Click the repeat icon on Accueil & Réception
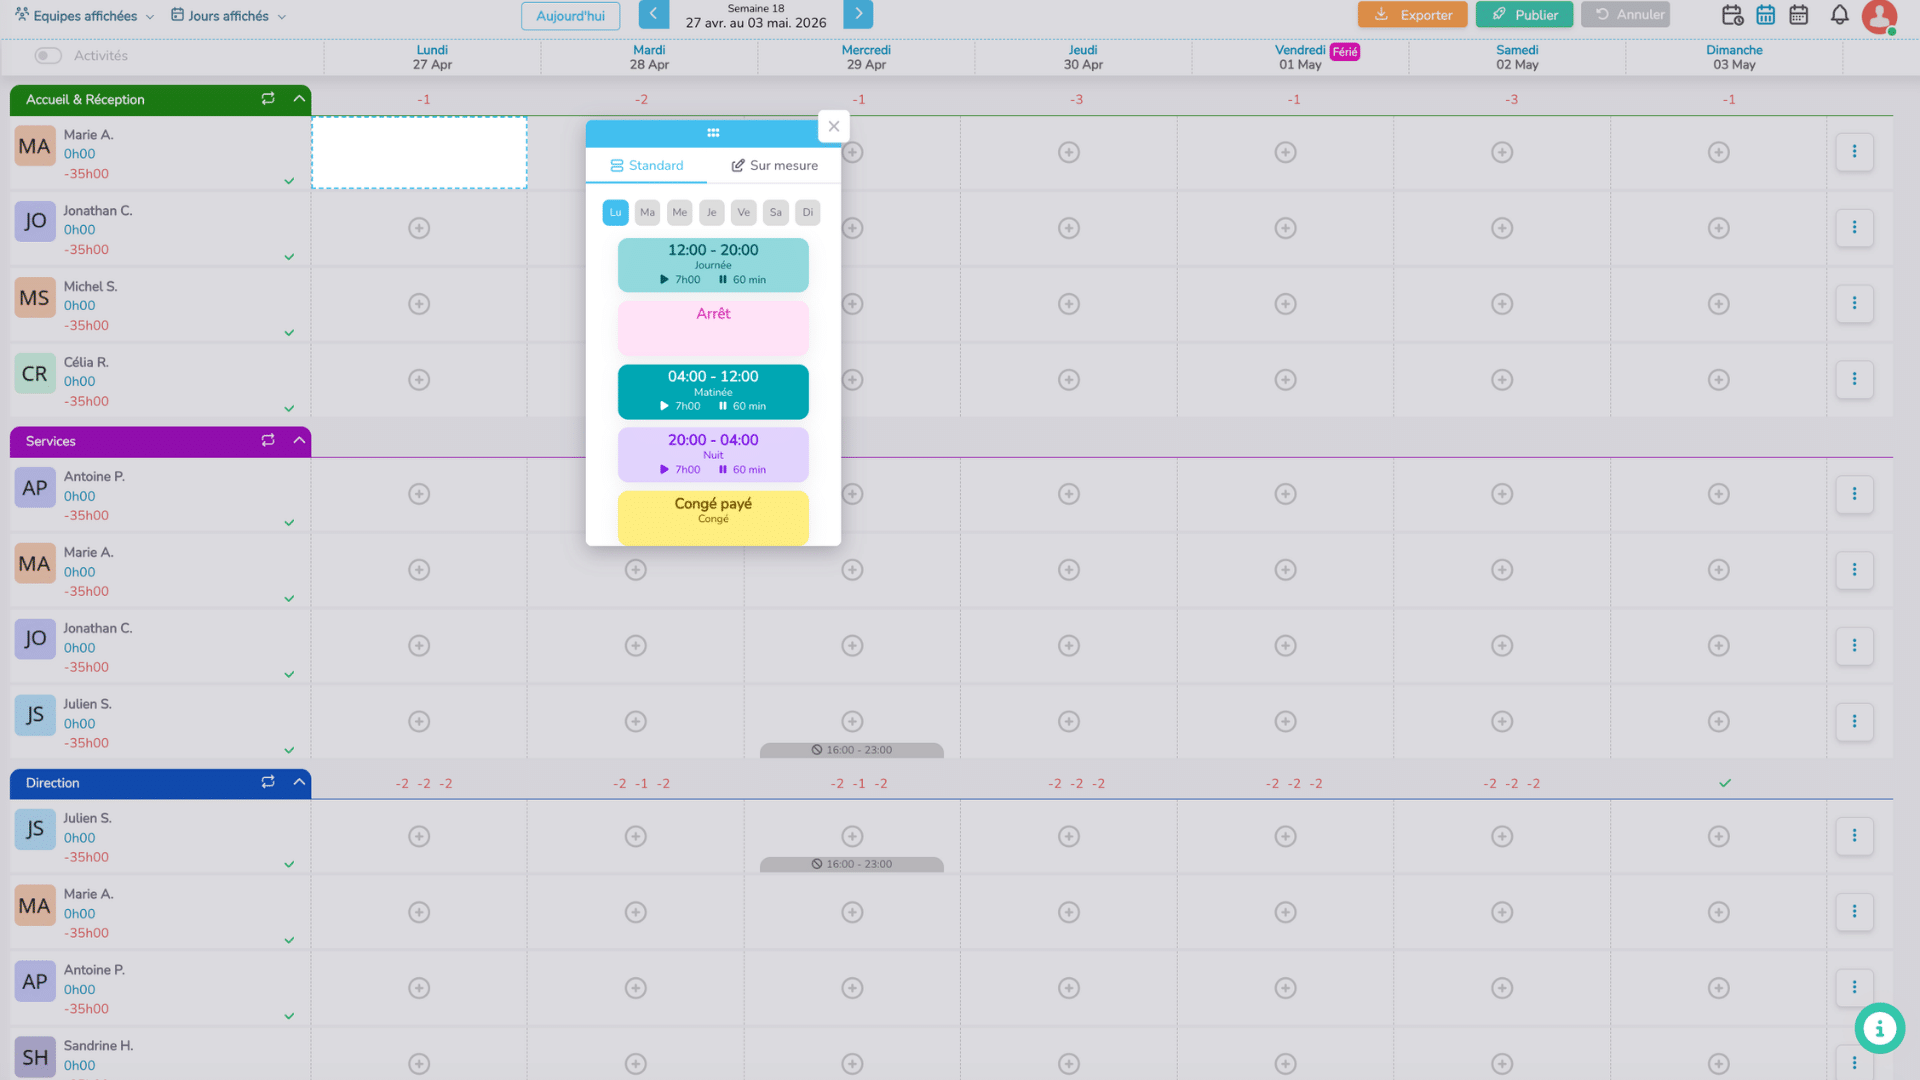The image size is (1920, 1080). [x=268, y=99]
